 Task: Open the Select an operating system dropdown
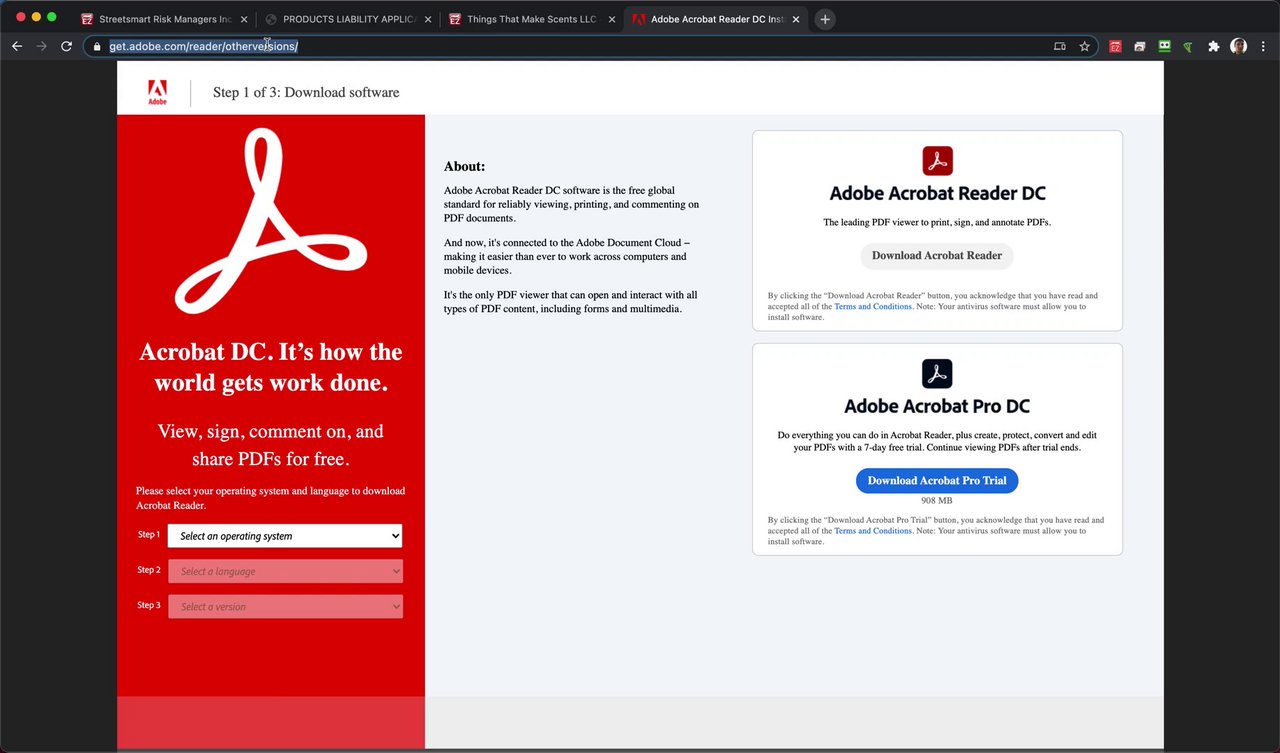coord(285,536)
